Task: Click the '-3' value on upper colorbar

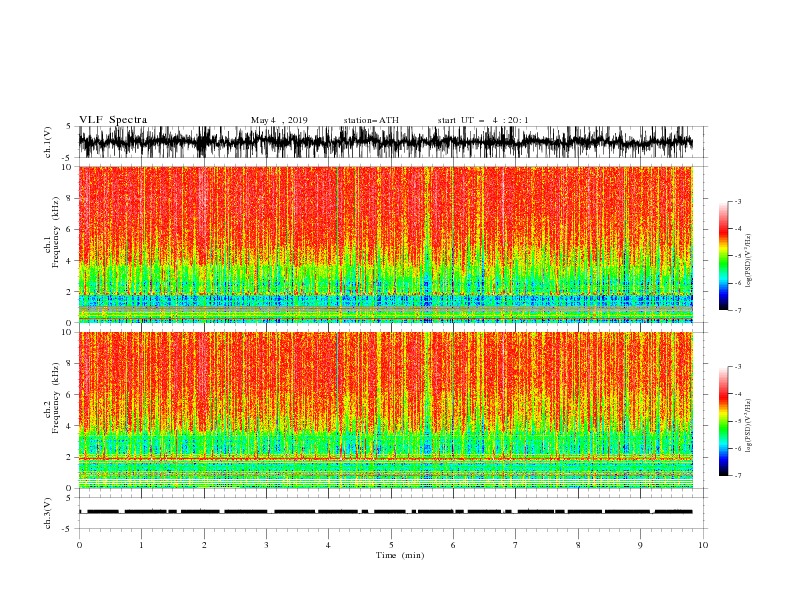Action: tap(737, 201)
